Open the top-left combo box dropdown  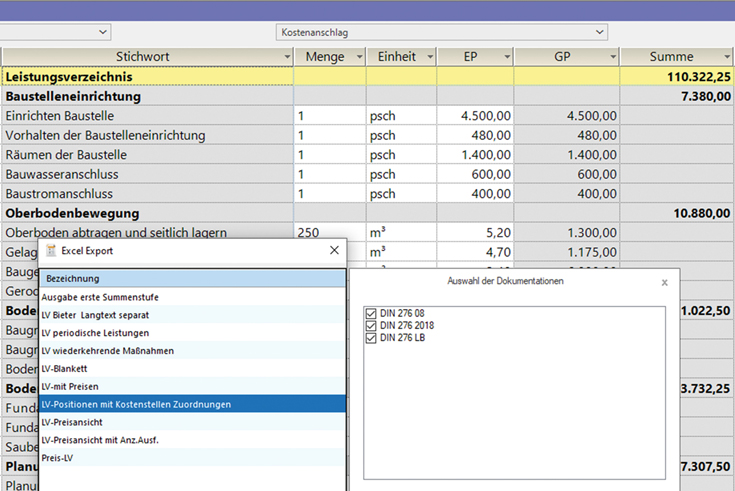pyautogui.click(x=103, y=32)
